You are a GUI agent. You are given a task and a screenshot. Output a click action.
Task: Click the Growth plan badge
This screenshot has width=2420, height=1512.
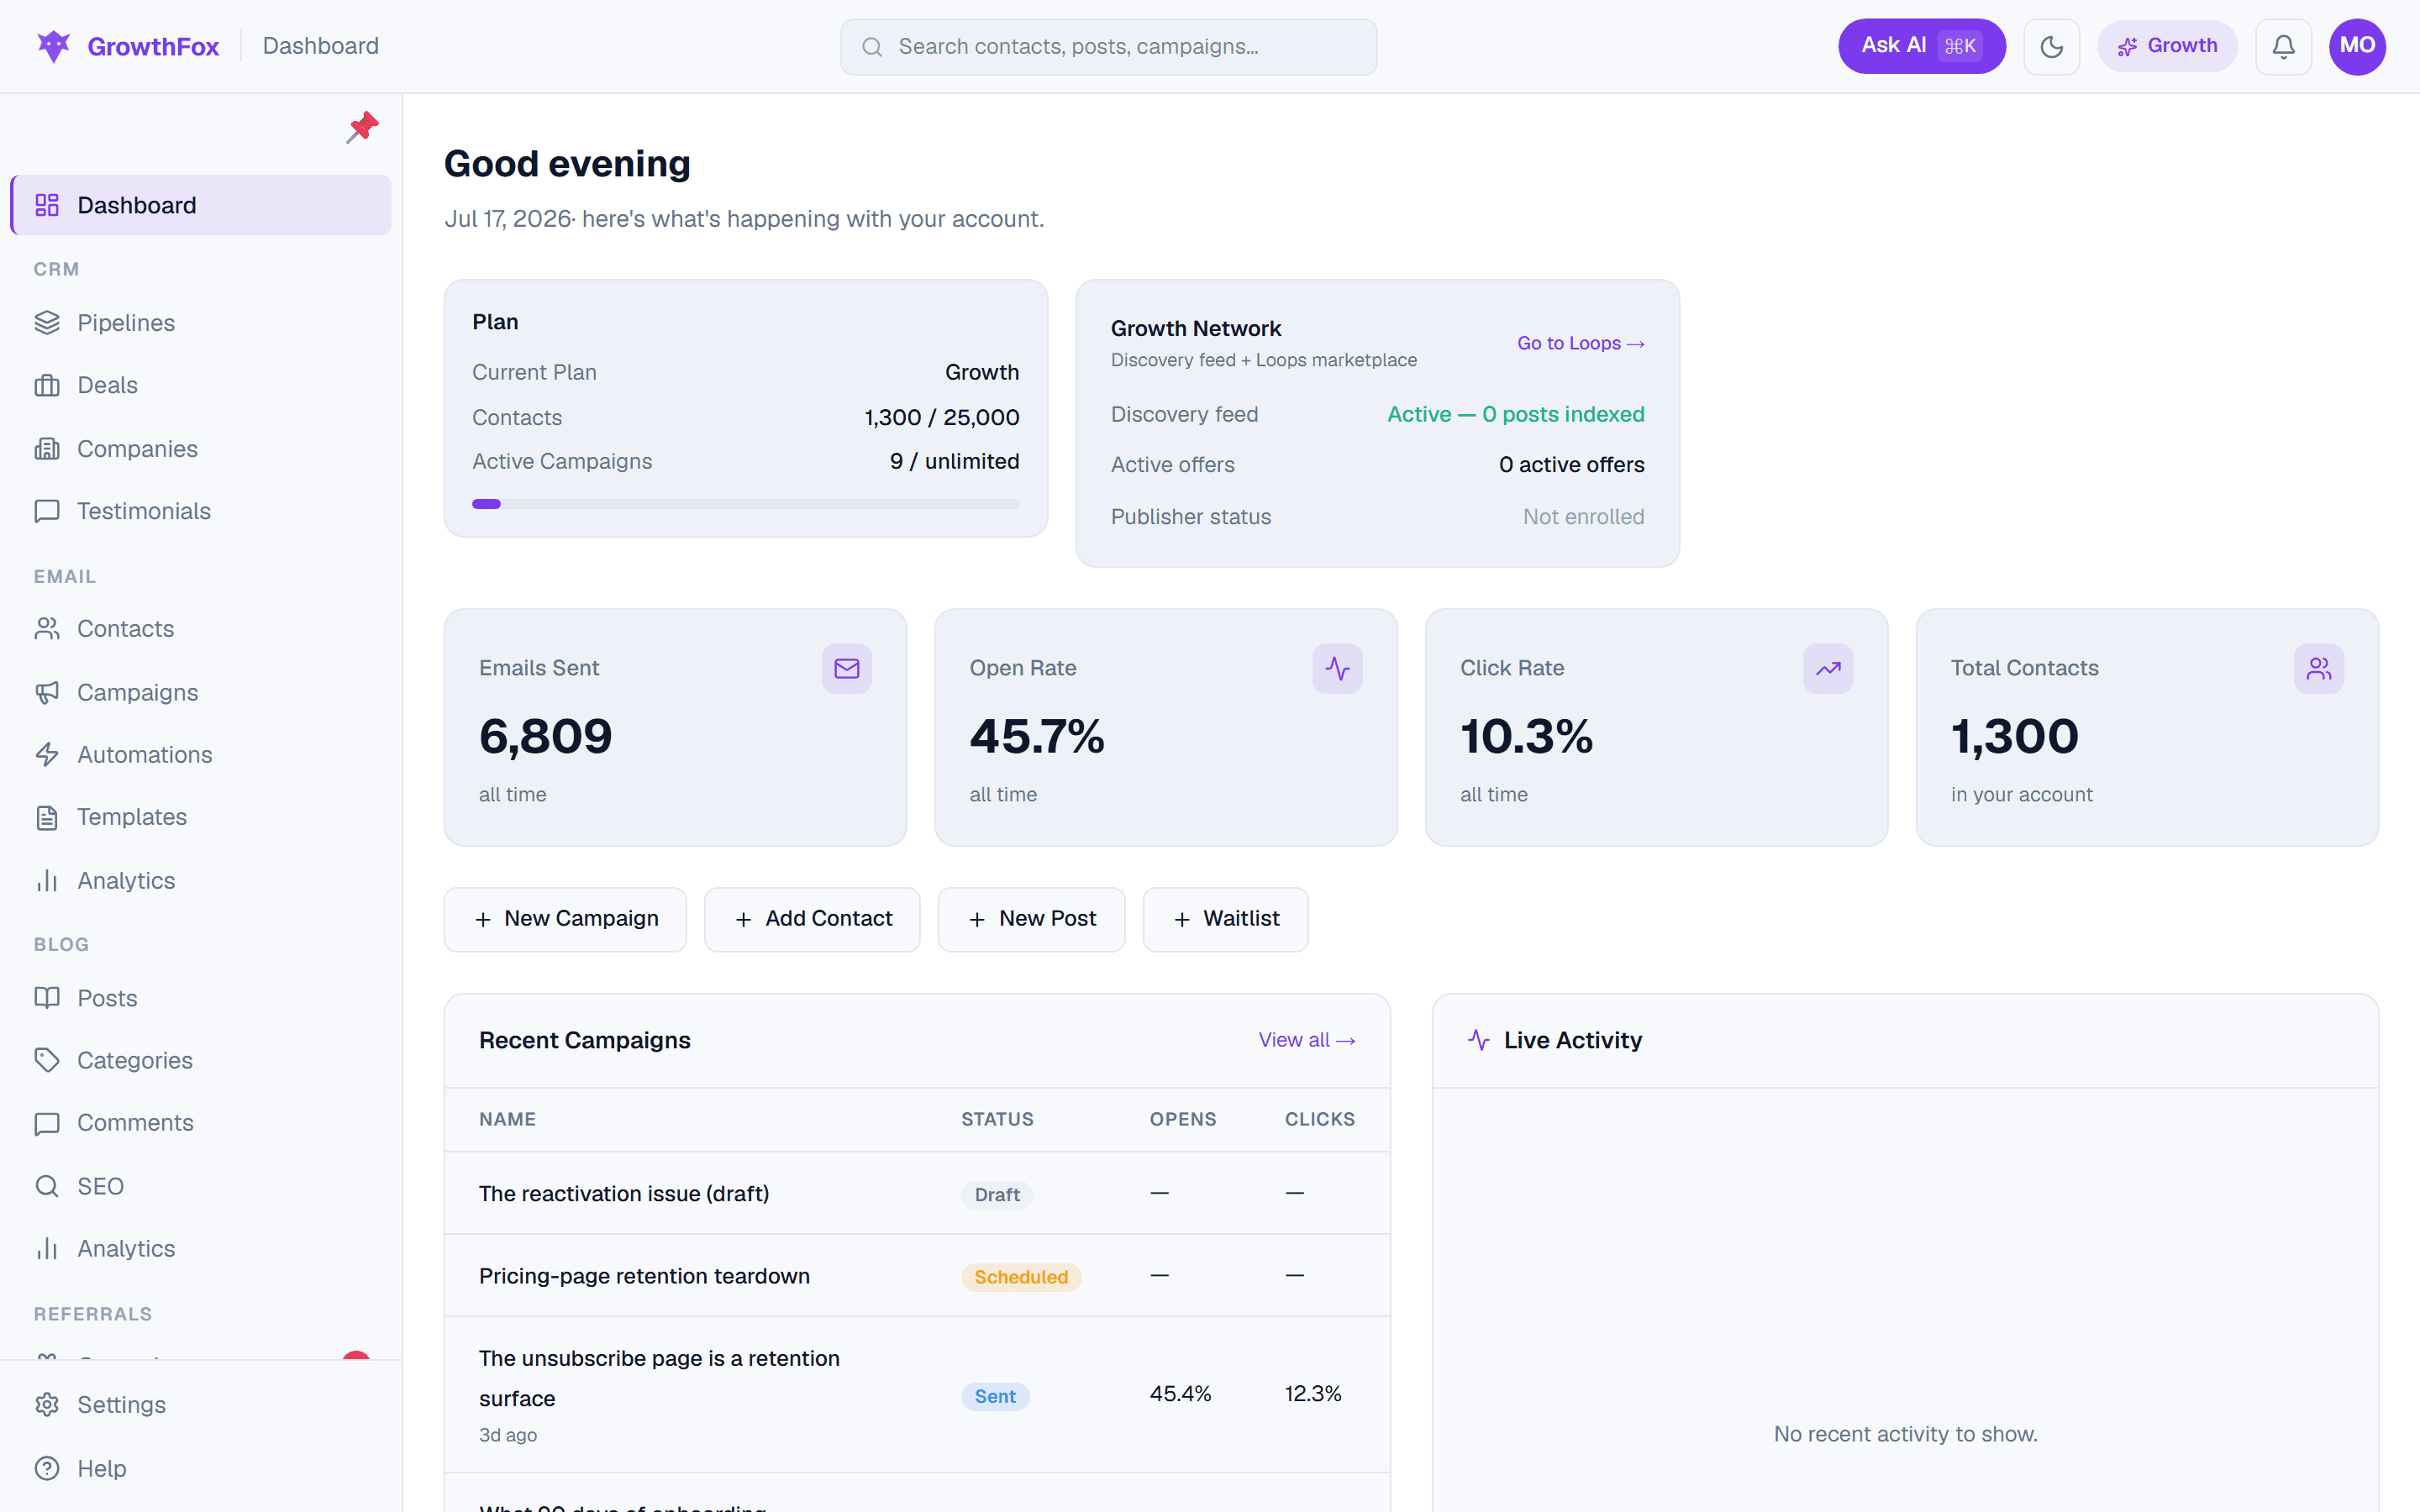[2167, 46]
